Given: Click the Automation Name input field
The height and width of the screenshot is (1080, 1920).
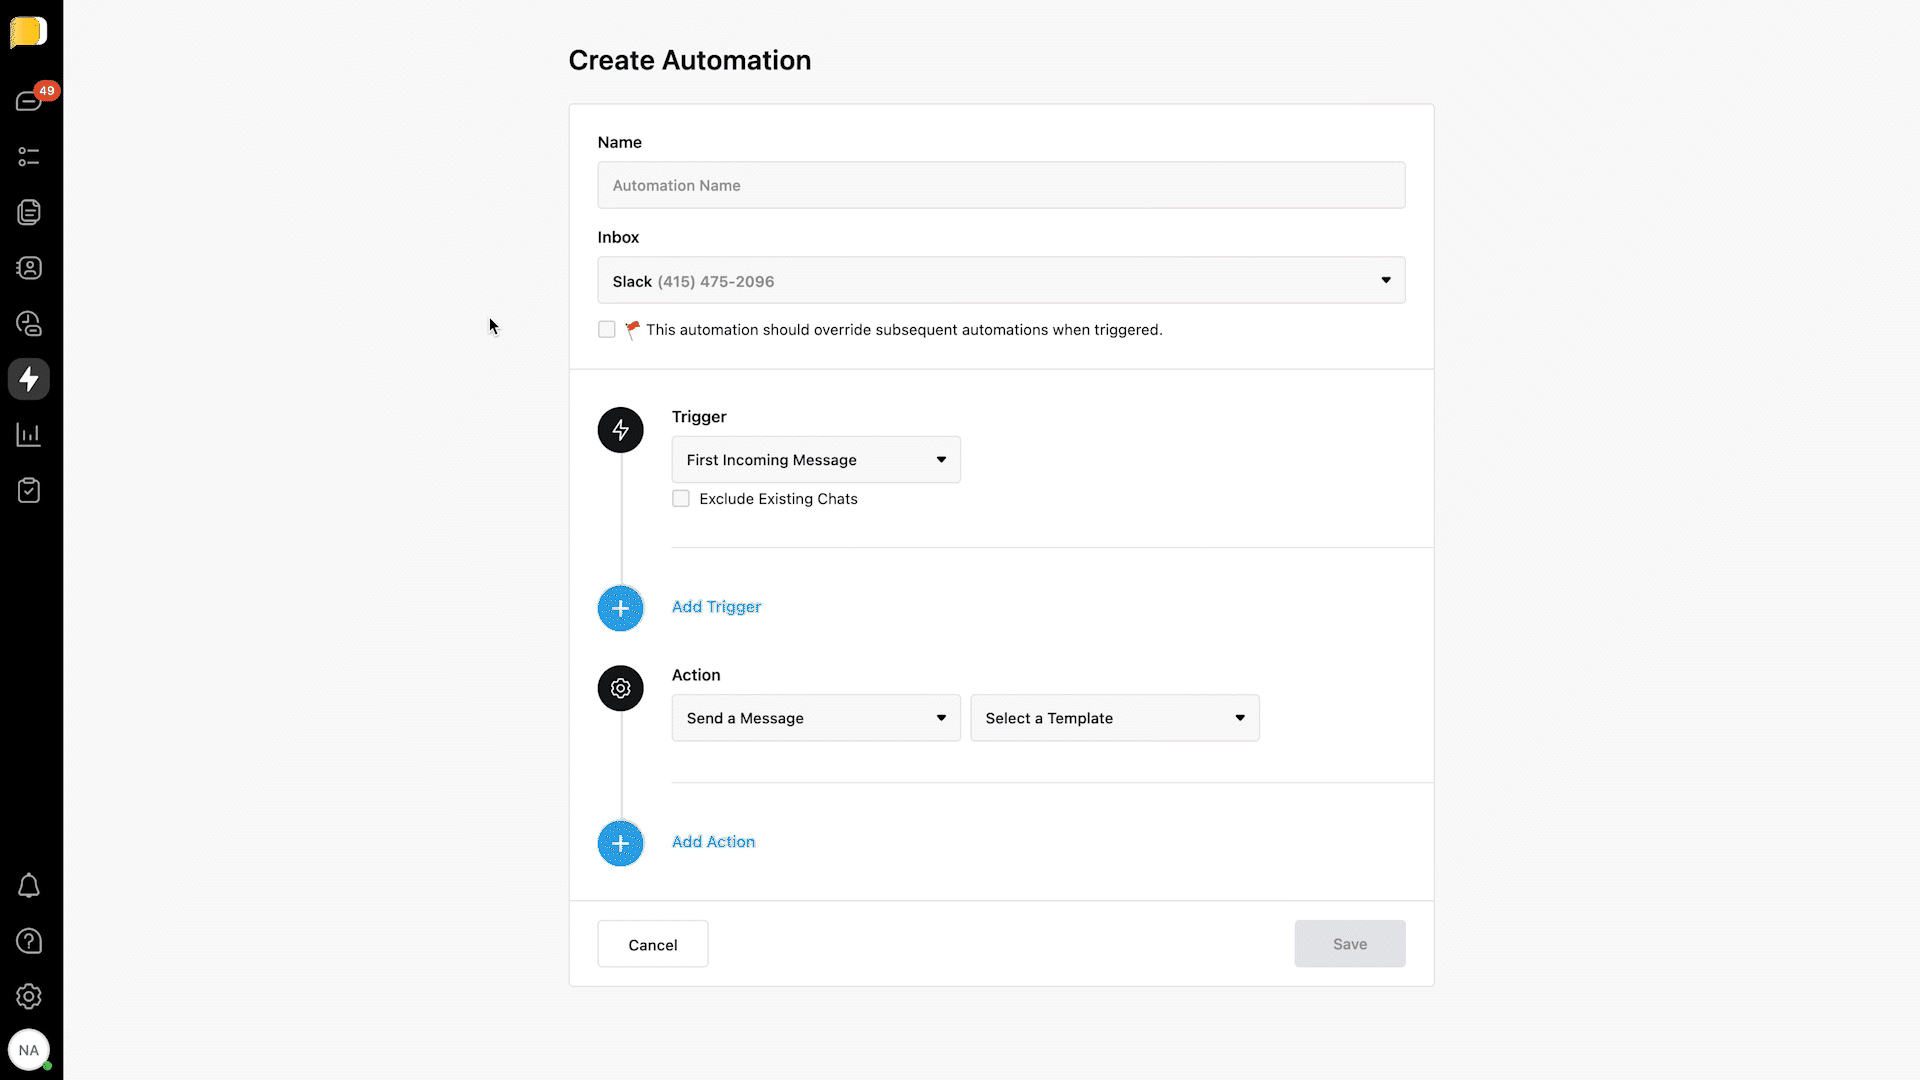Looking at the screenshot, I should click(x=1000, y=185).
